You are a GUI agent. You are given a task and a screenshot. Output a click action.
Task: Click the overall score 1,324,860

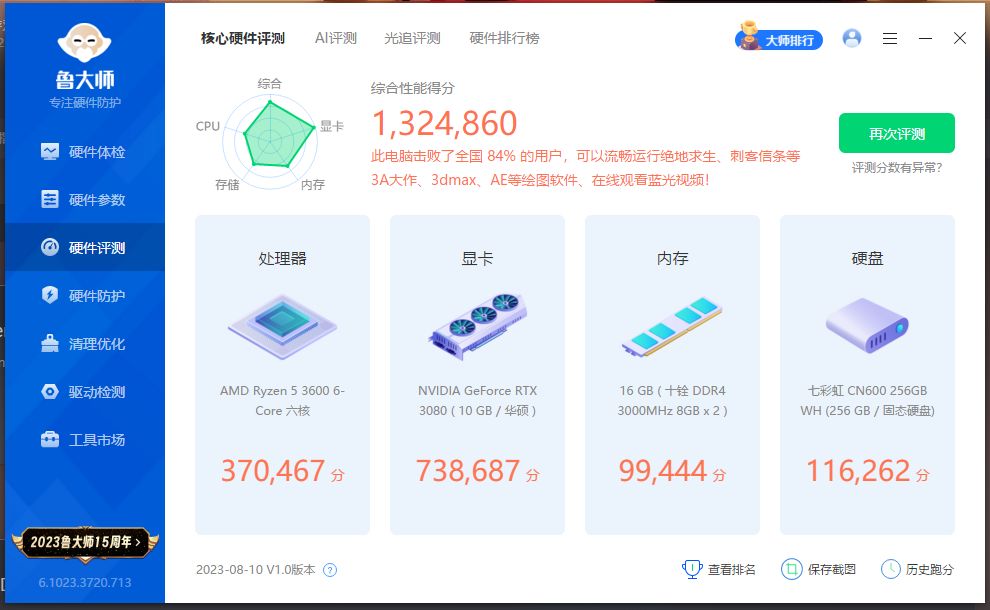point(445,123)
